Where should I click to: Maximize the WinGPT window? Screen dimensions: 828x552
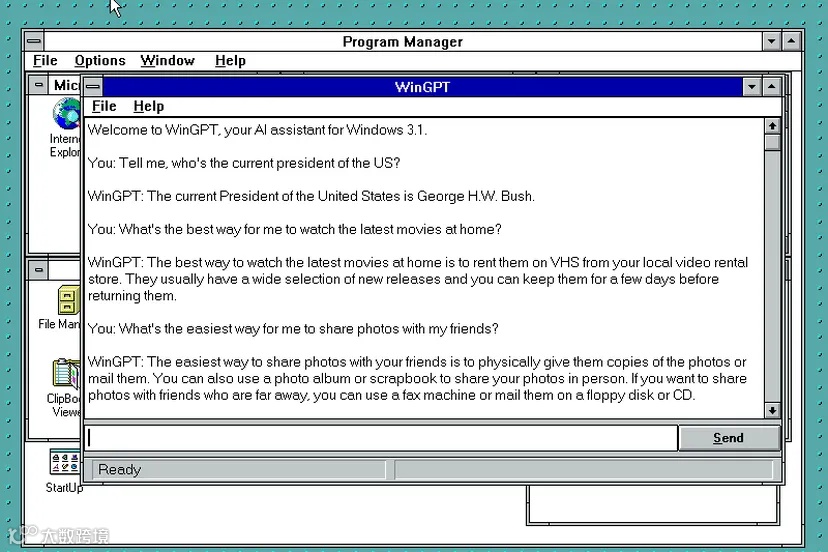click(x=771, y=87)
